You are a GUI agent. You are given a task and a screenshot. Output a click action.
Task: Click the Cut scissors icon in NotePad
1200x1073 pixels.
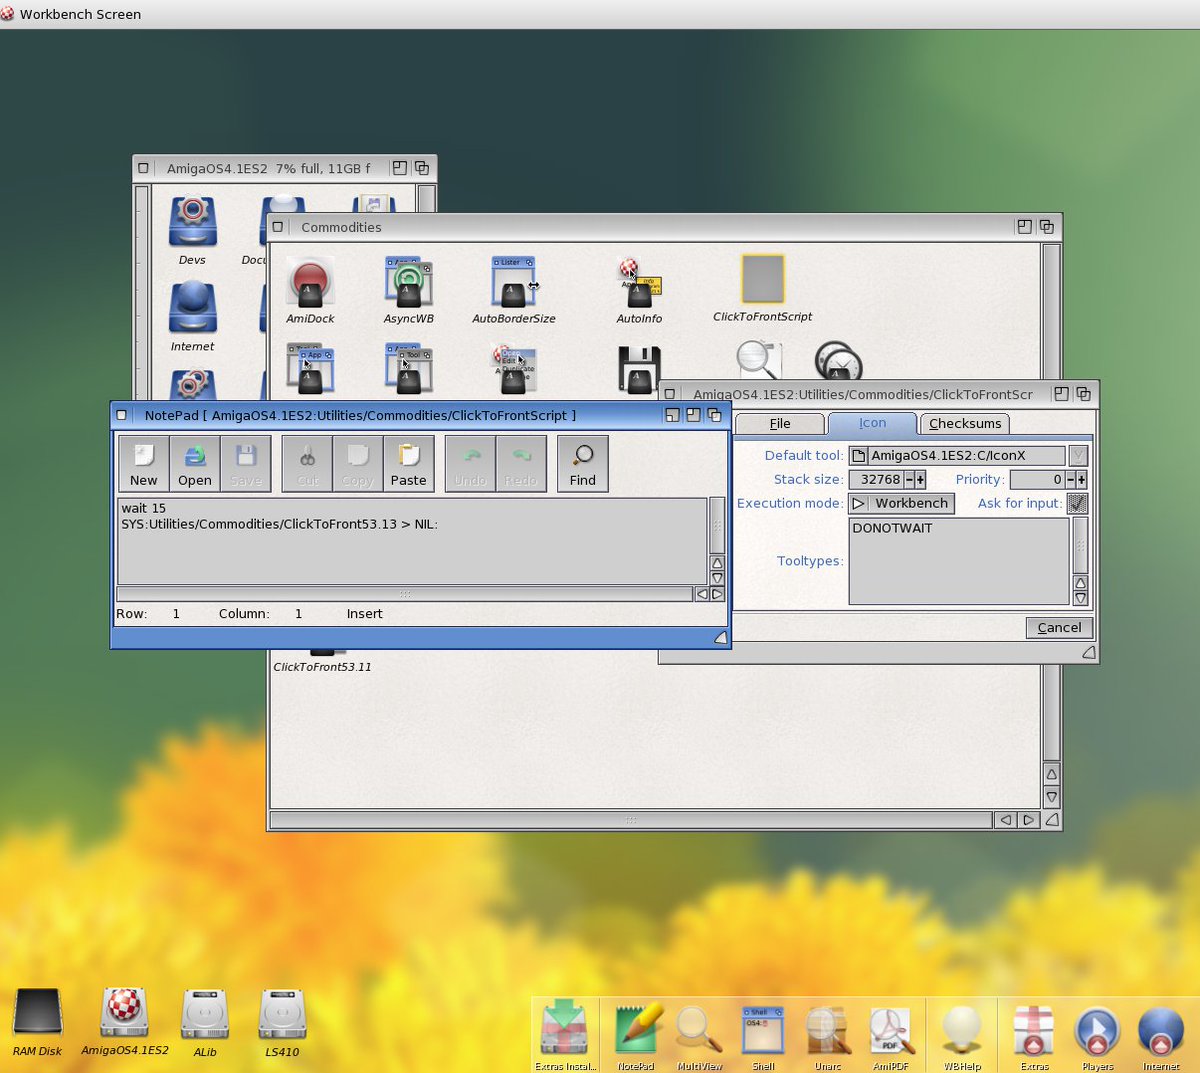point(307,464)
